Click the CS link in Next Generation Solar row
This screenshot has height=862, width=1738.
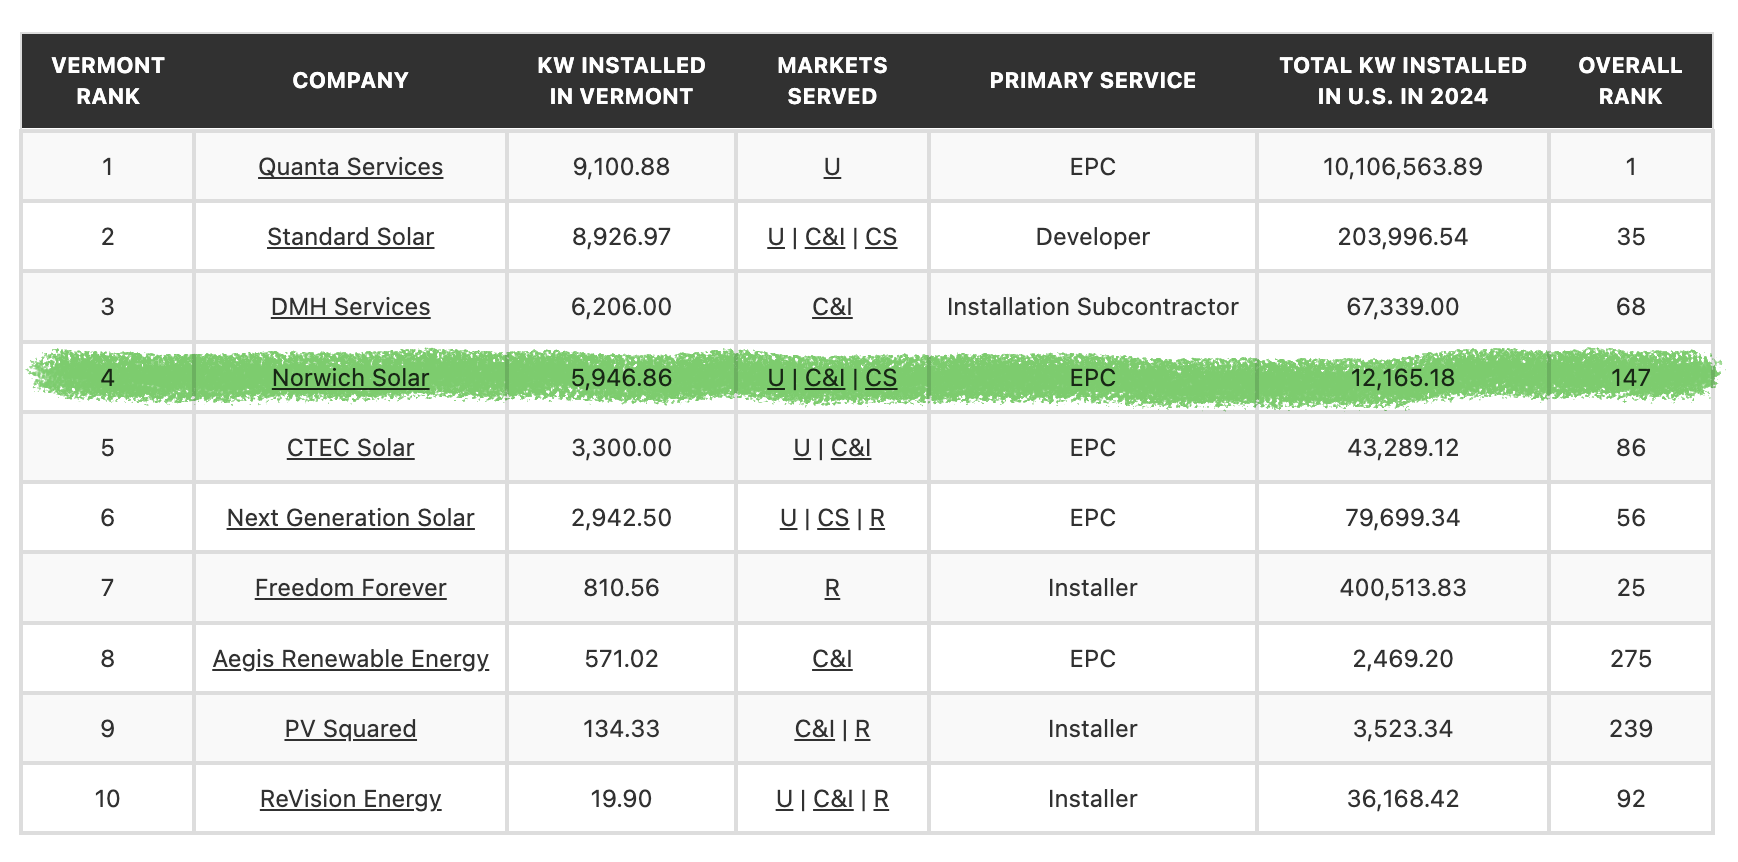pyautogui.click(x=833, y=518)
